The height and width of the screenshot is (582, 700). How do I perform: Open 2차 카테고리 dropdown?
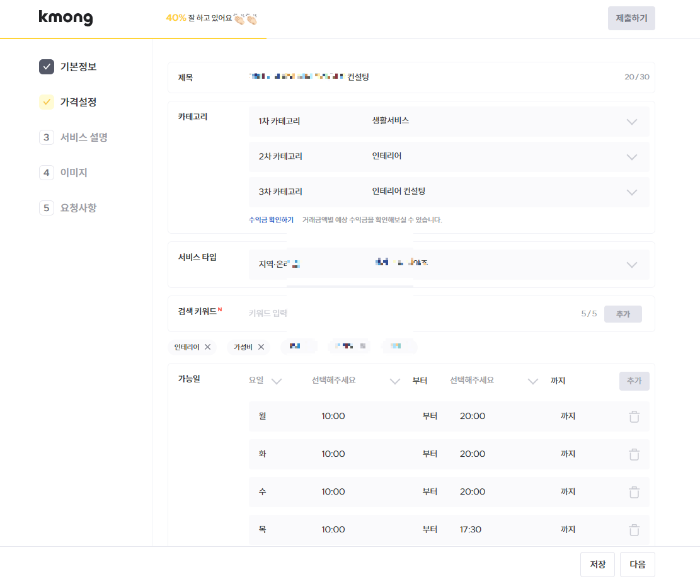click(x=449, y=157)
